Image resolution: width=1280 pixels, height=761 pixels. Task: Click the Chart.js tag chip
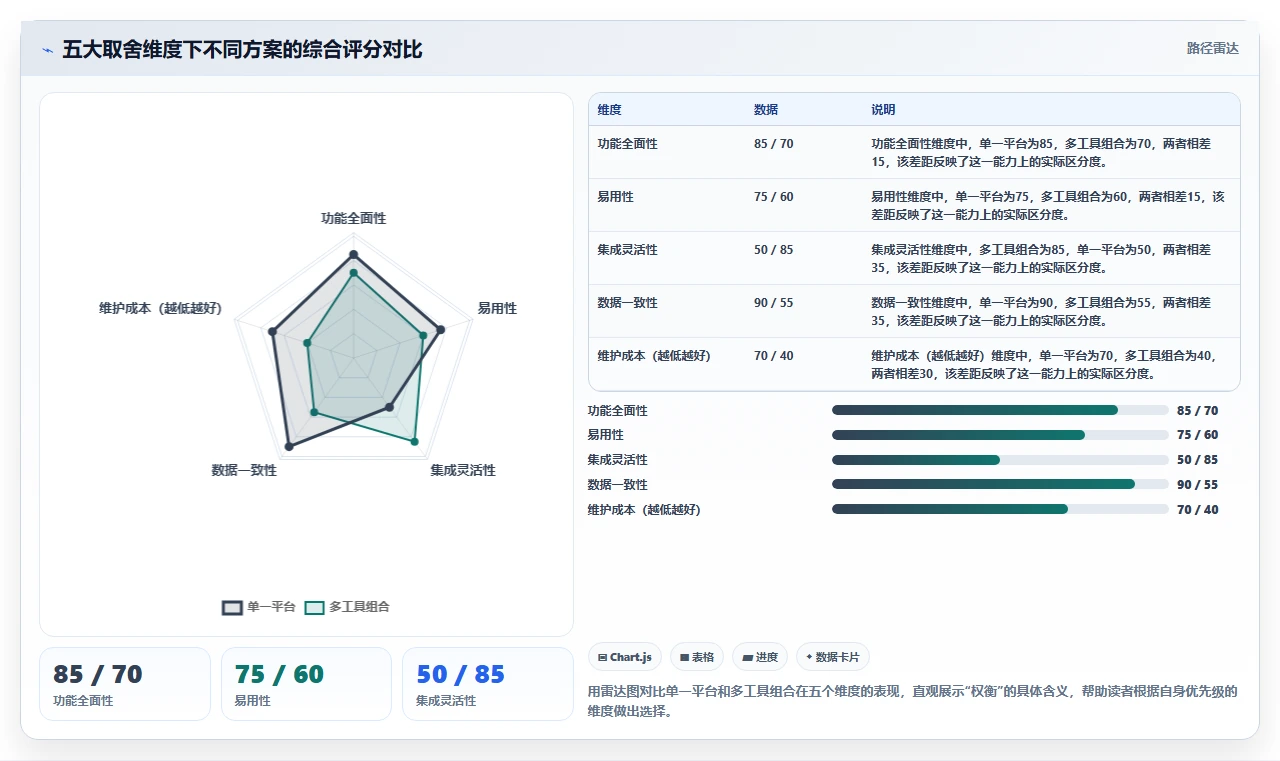tap(625, 657)
